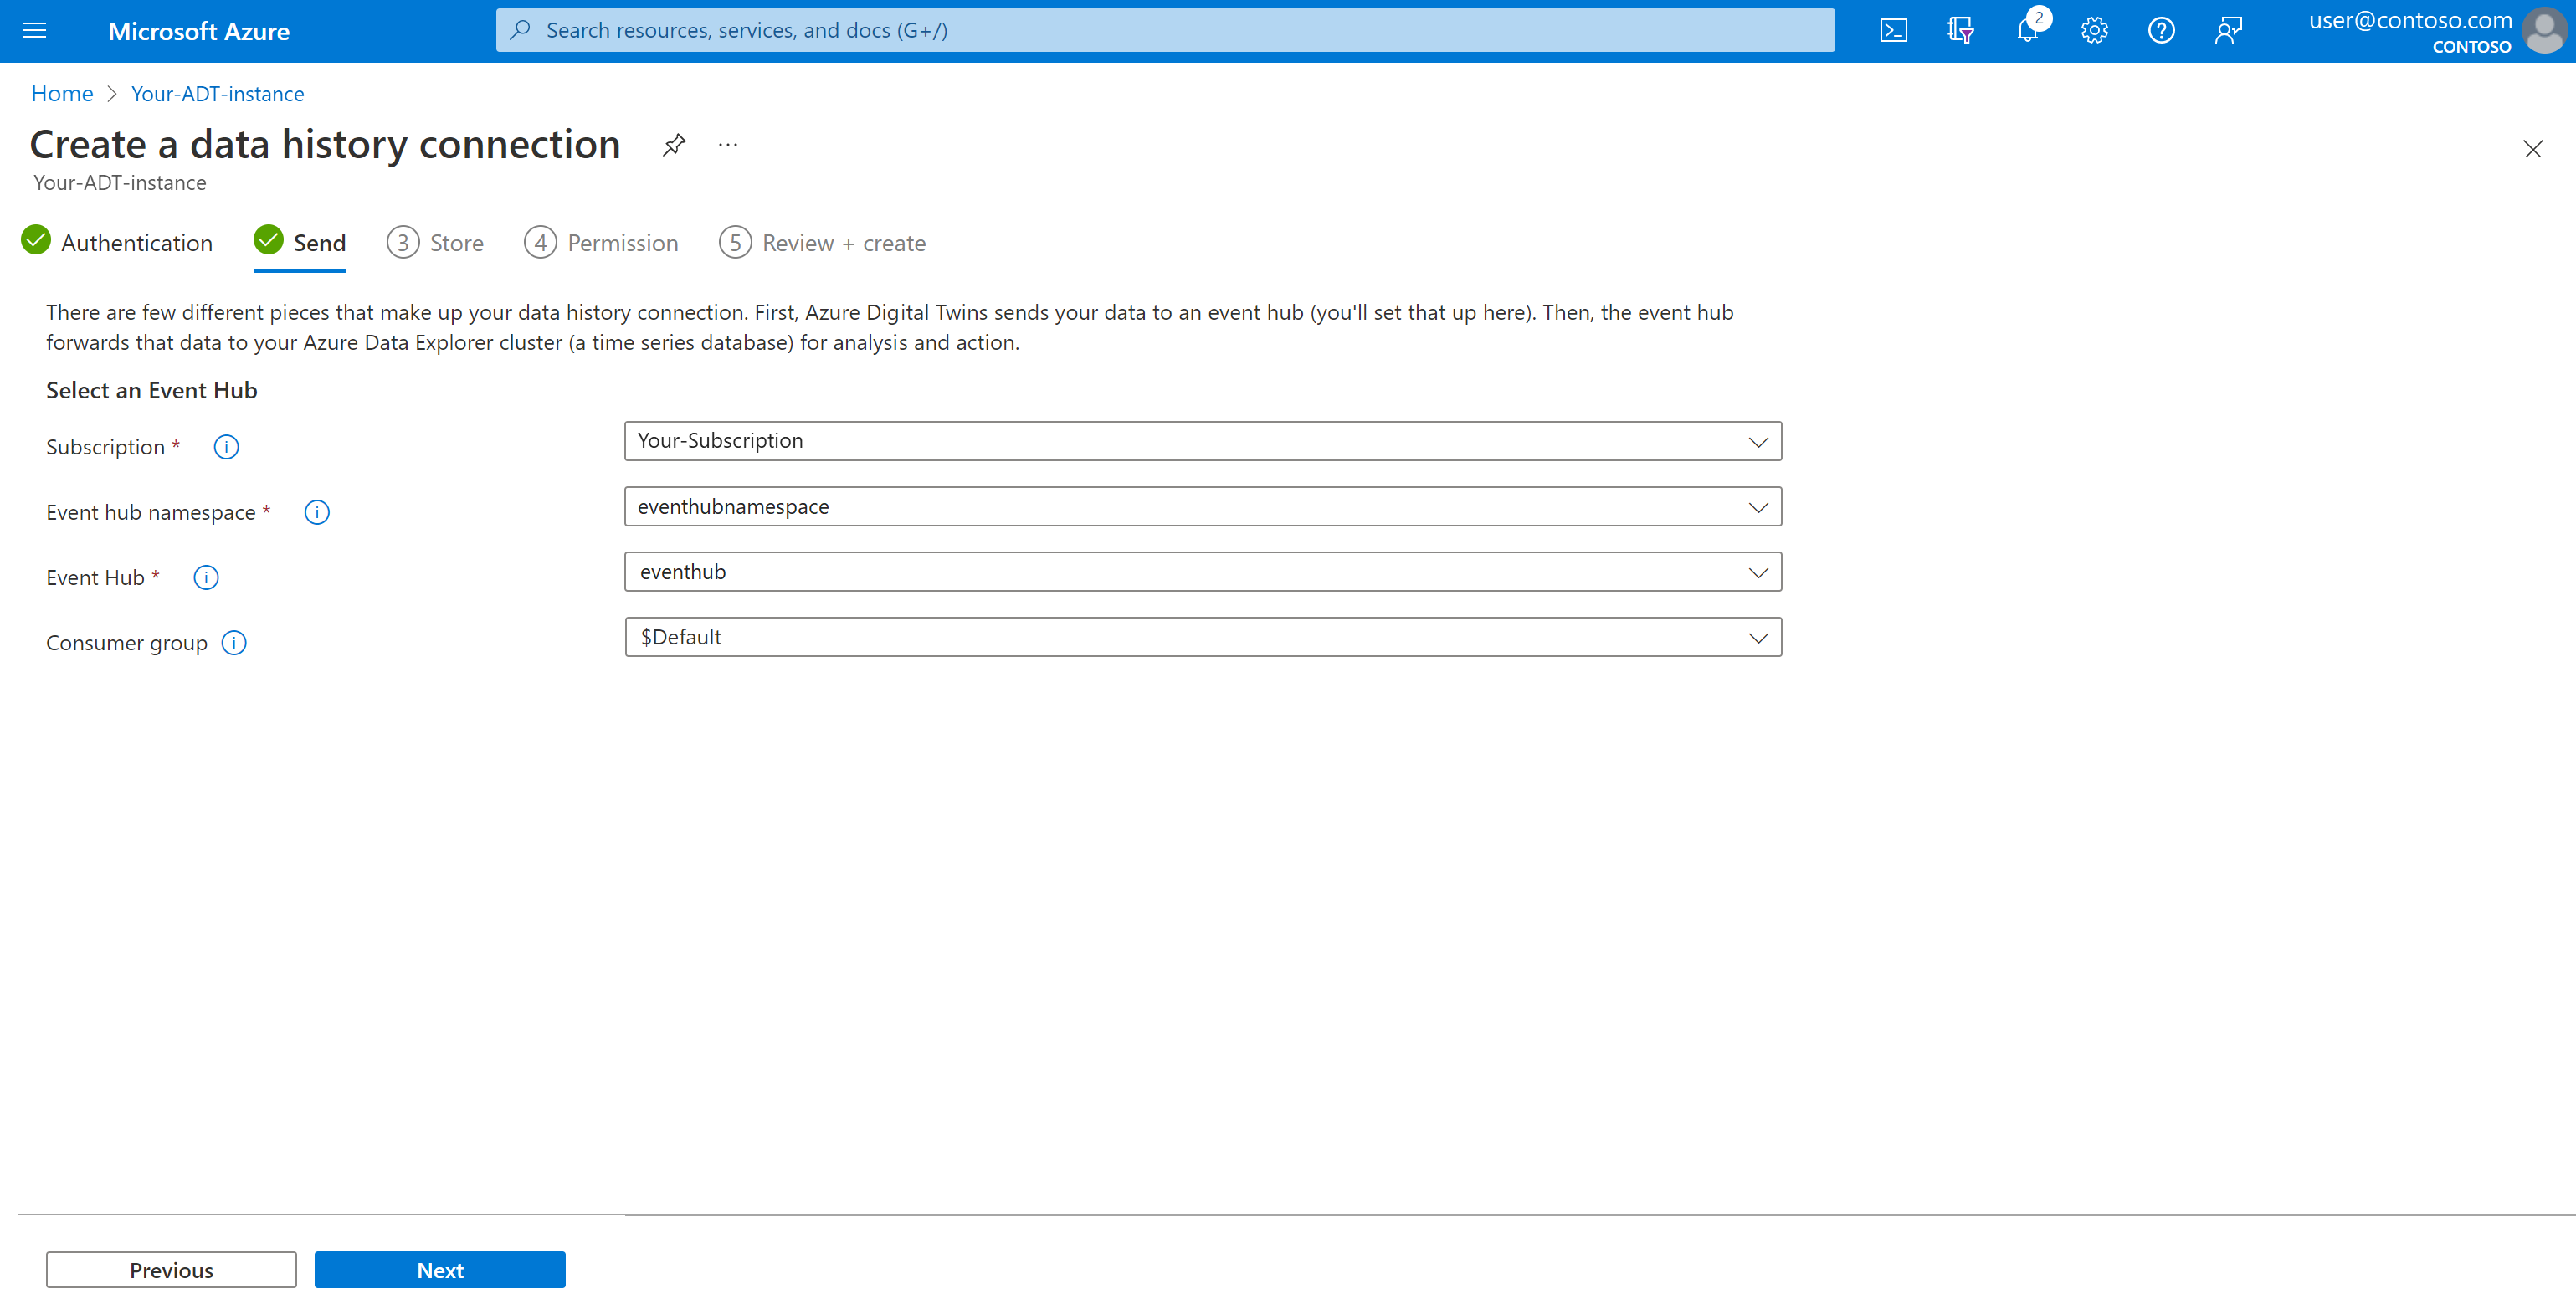Open the Help question mark icon

[2161, 31]
